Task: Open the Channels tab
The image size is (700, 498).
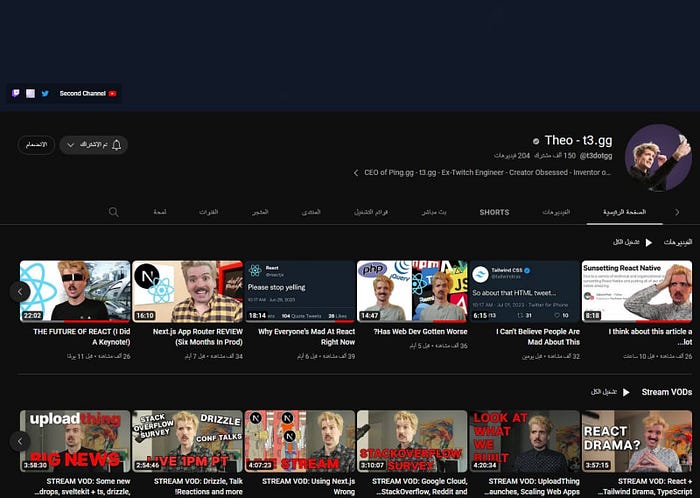Action: click(x=208, y=212)
